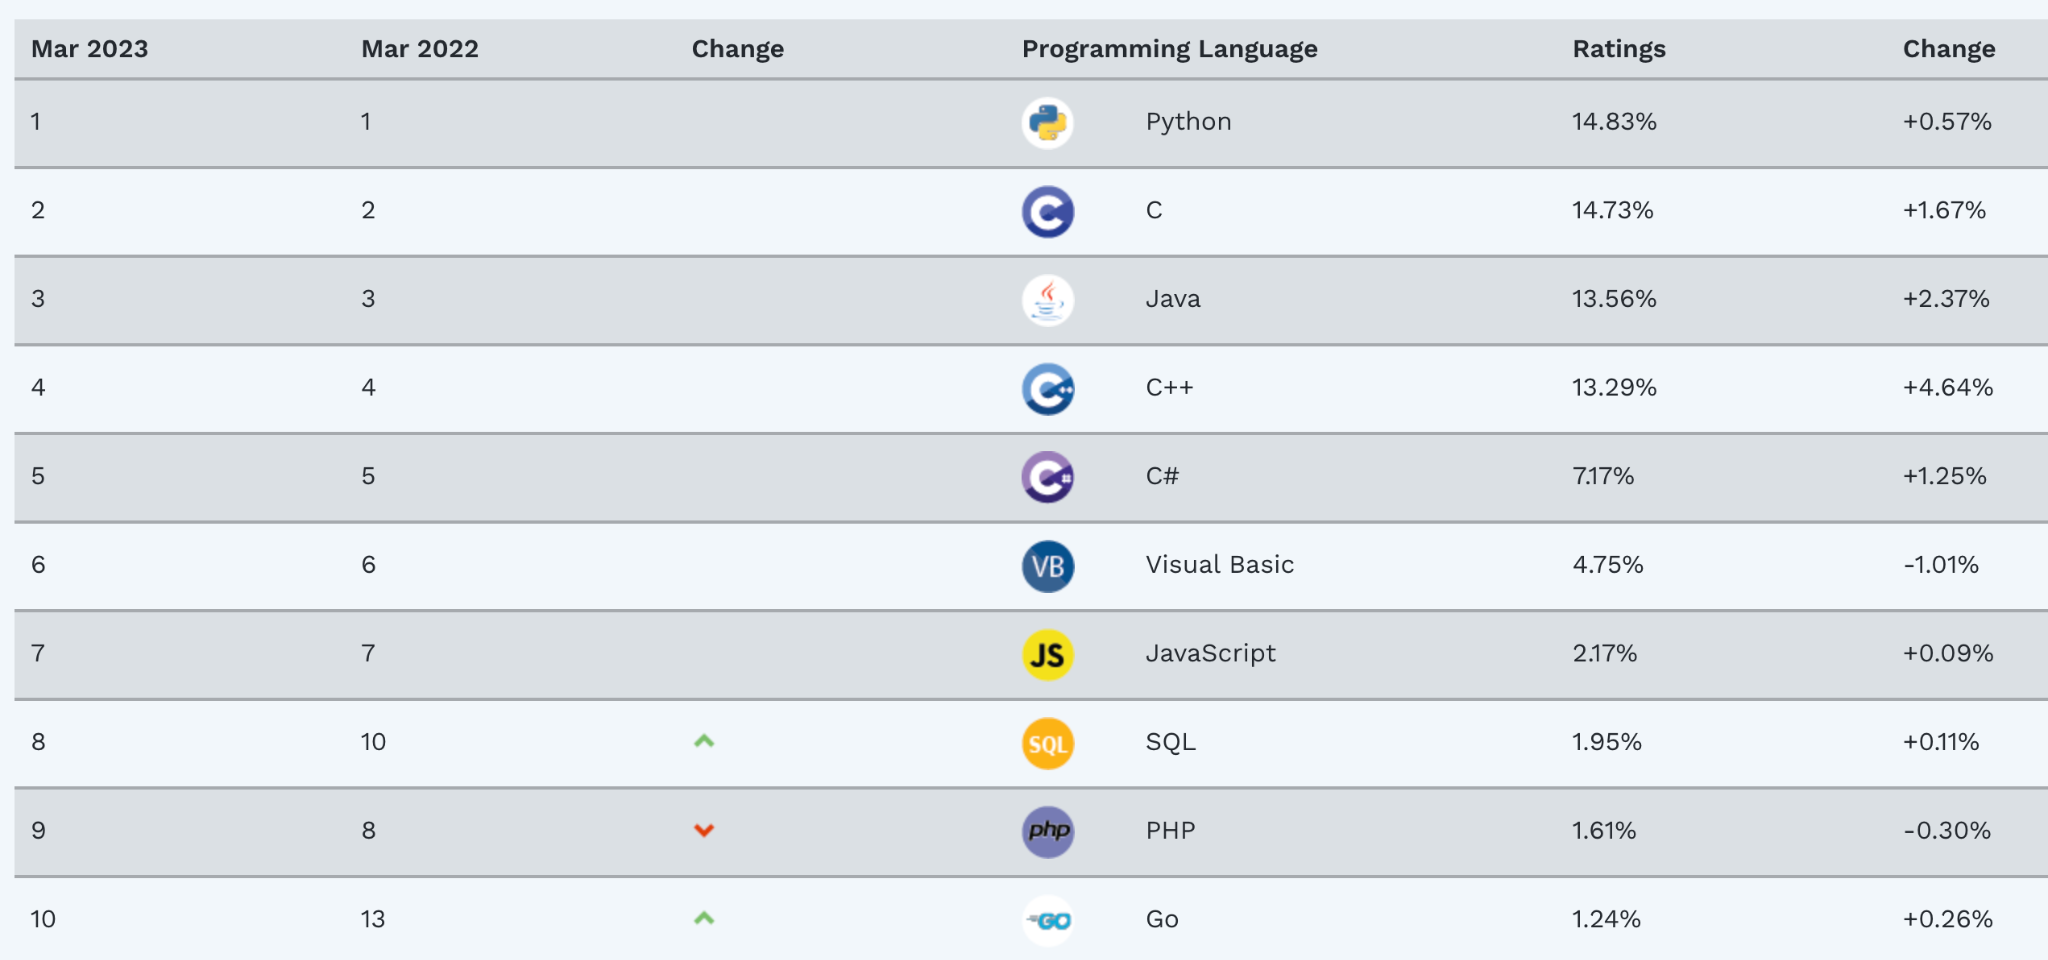The width and height of the screenshot is (2048, 960).
Task: Click the Java coffee cup logo
Action: point(1047,300)
